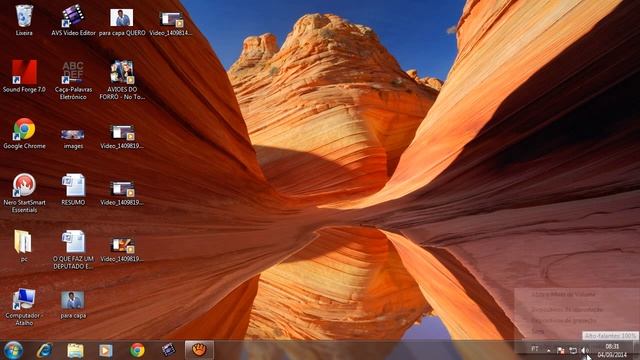The image size is (640, 360).
Task: Click the PT language indicator
Action: point(535,349)
